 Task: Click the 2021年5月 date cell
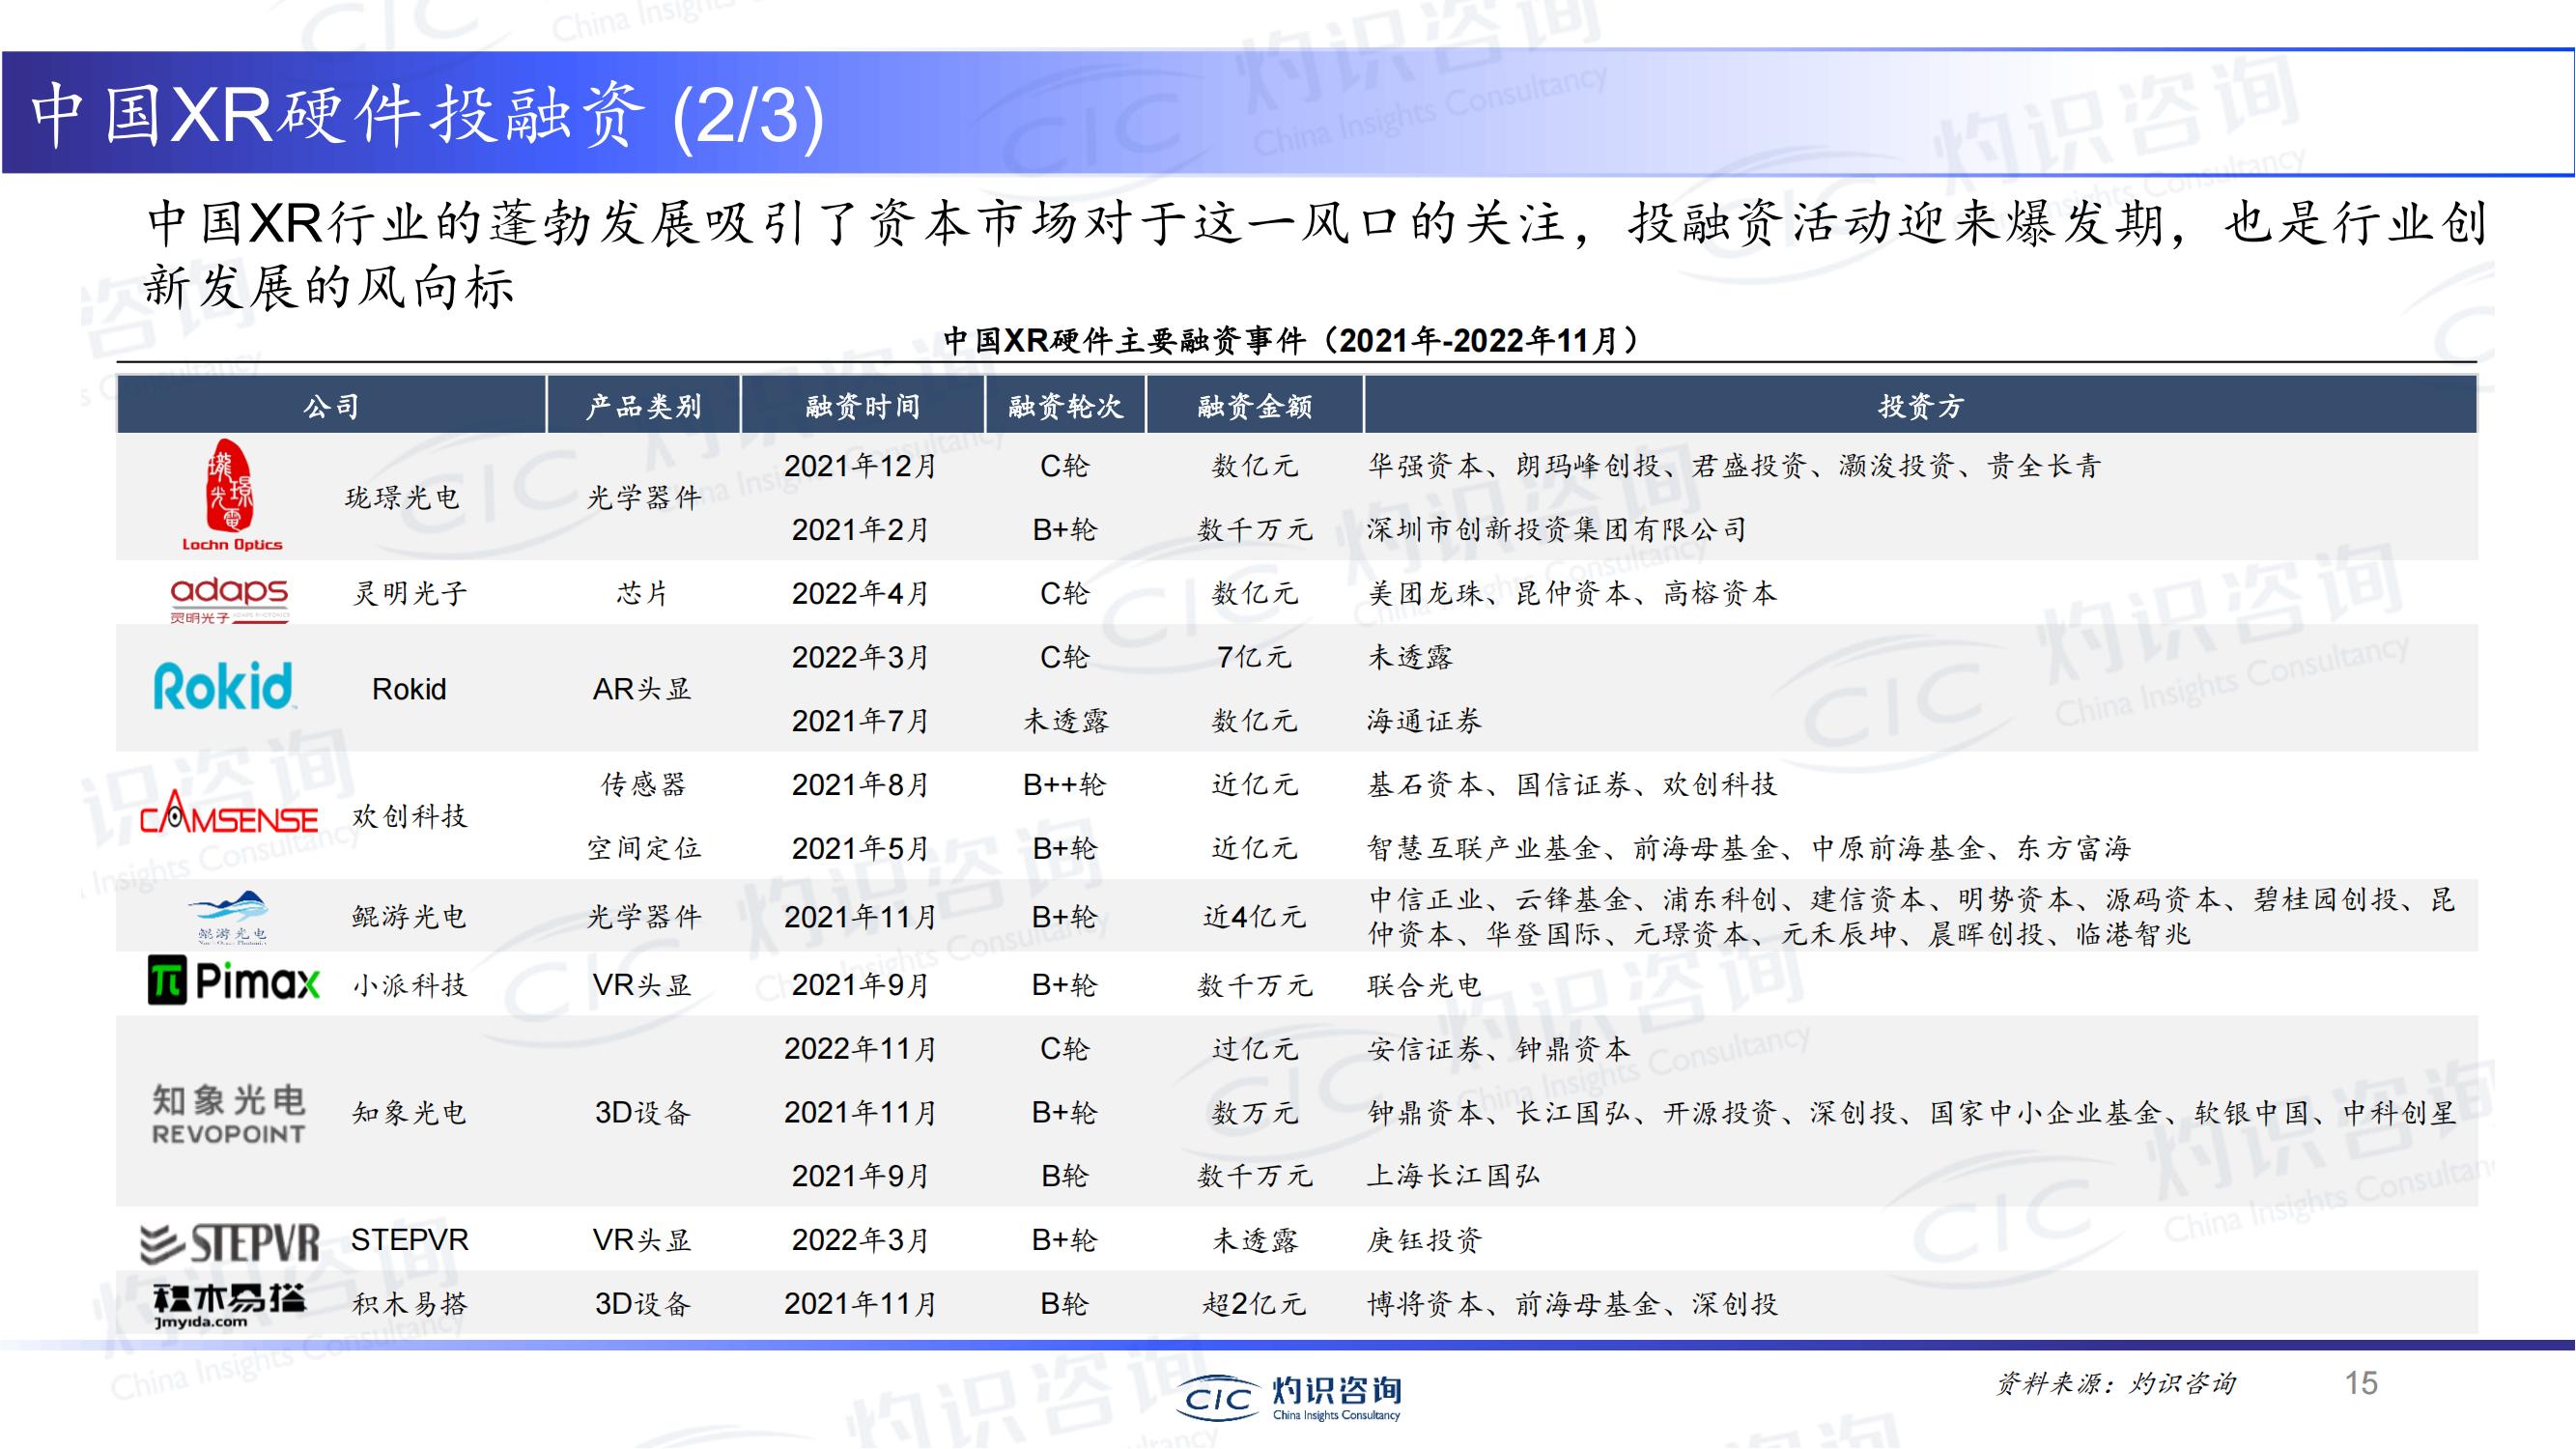861,848
